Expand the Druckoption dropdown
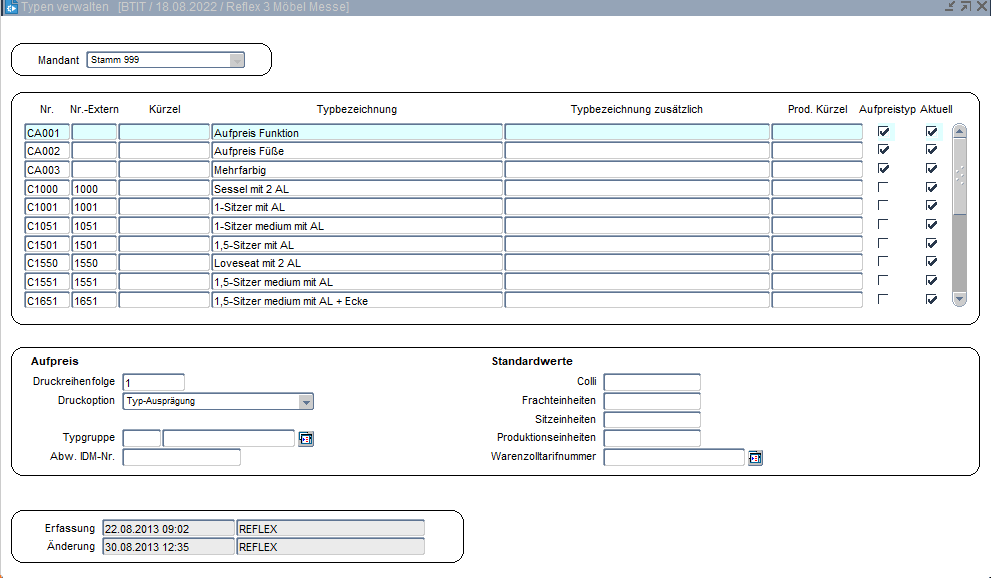The width and height of the screenshot is (991, 578). (x=307, y=401)
